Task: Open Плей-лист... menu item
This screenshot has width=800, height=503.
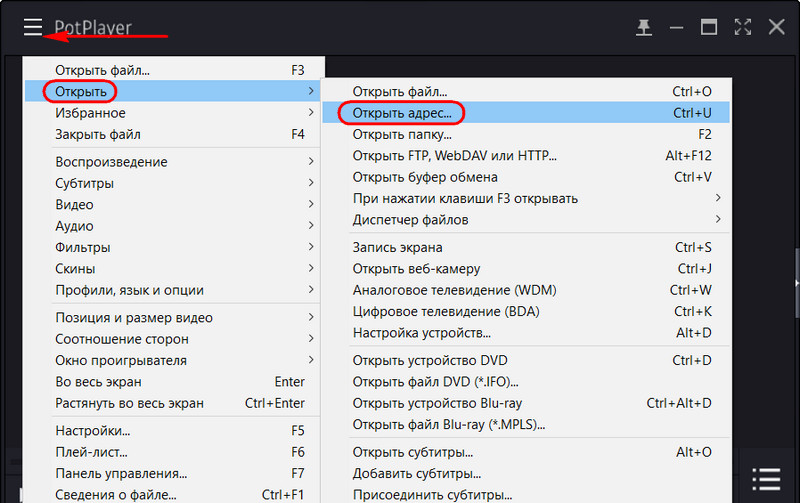Action: [173, 452]
